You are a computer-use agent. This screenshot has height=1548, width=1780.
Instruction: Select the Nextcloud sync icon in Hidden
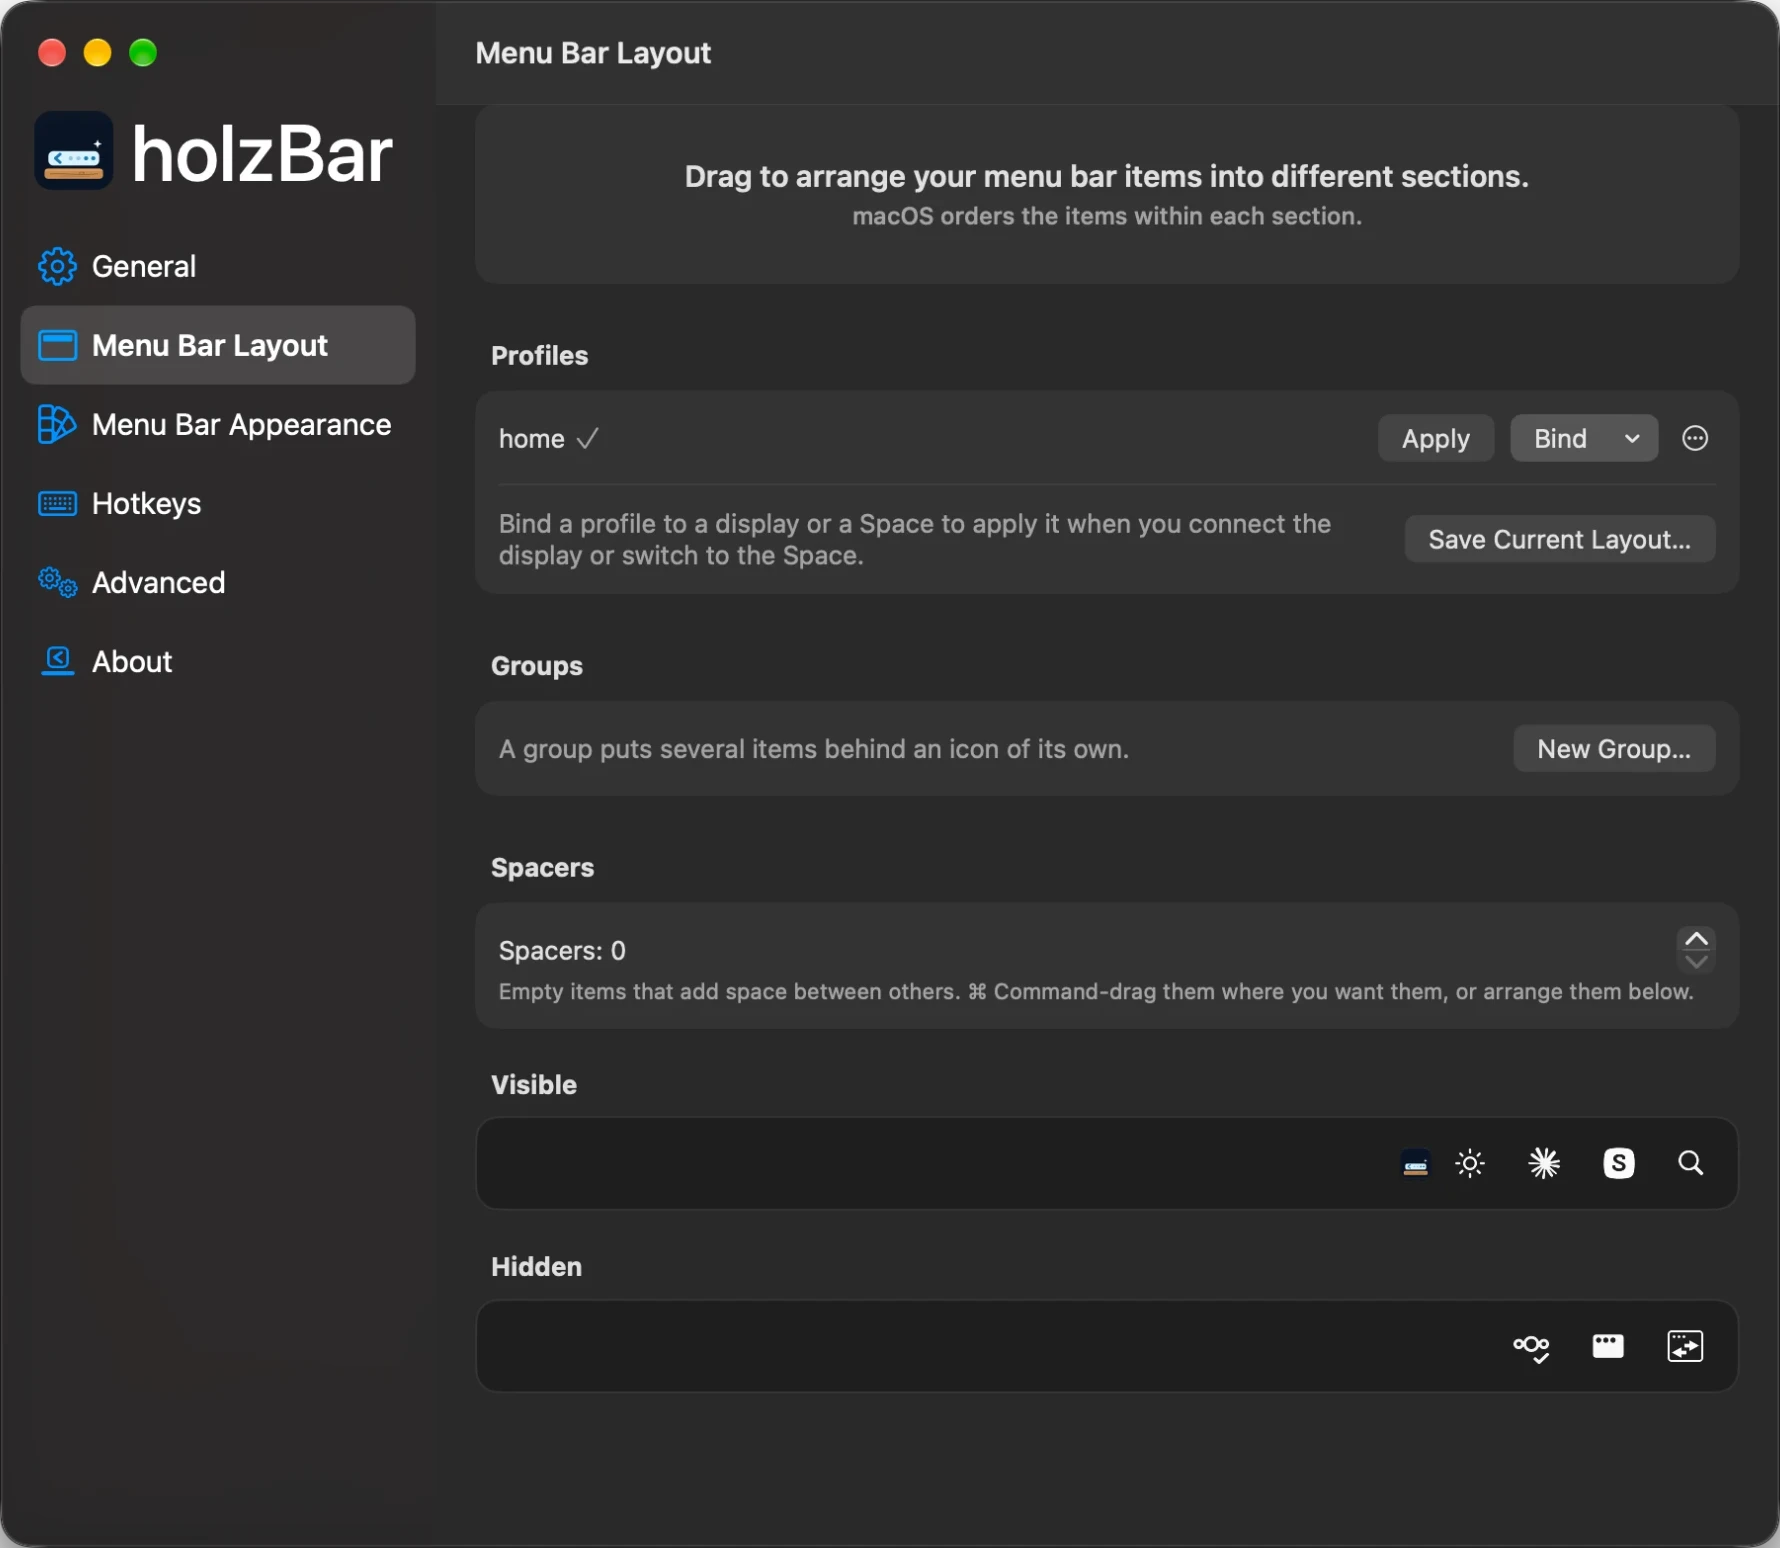point(1531,1347)
